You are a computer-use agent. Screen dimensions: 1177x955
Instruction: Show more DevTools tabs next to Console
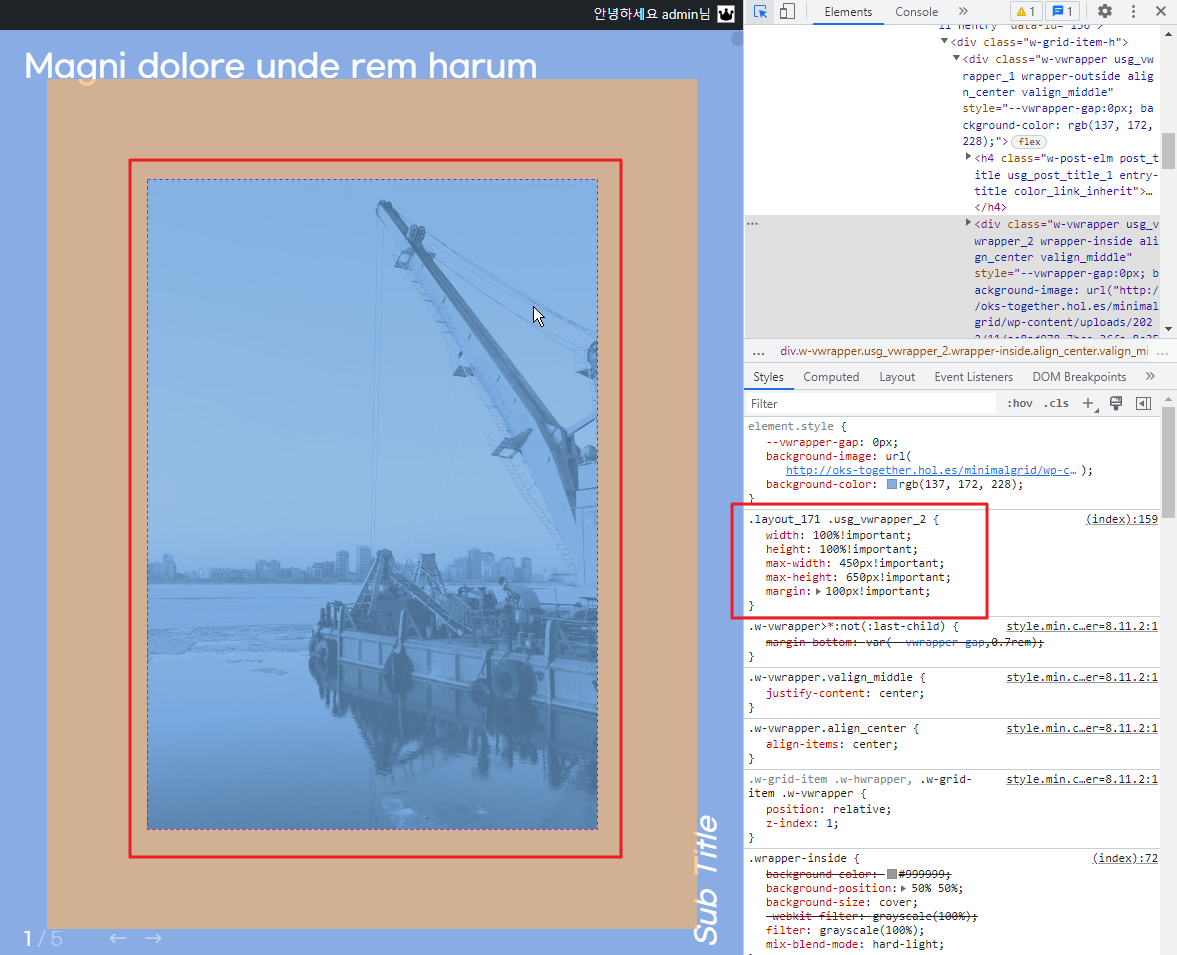point(963,11)
